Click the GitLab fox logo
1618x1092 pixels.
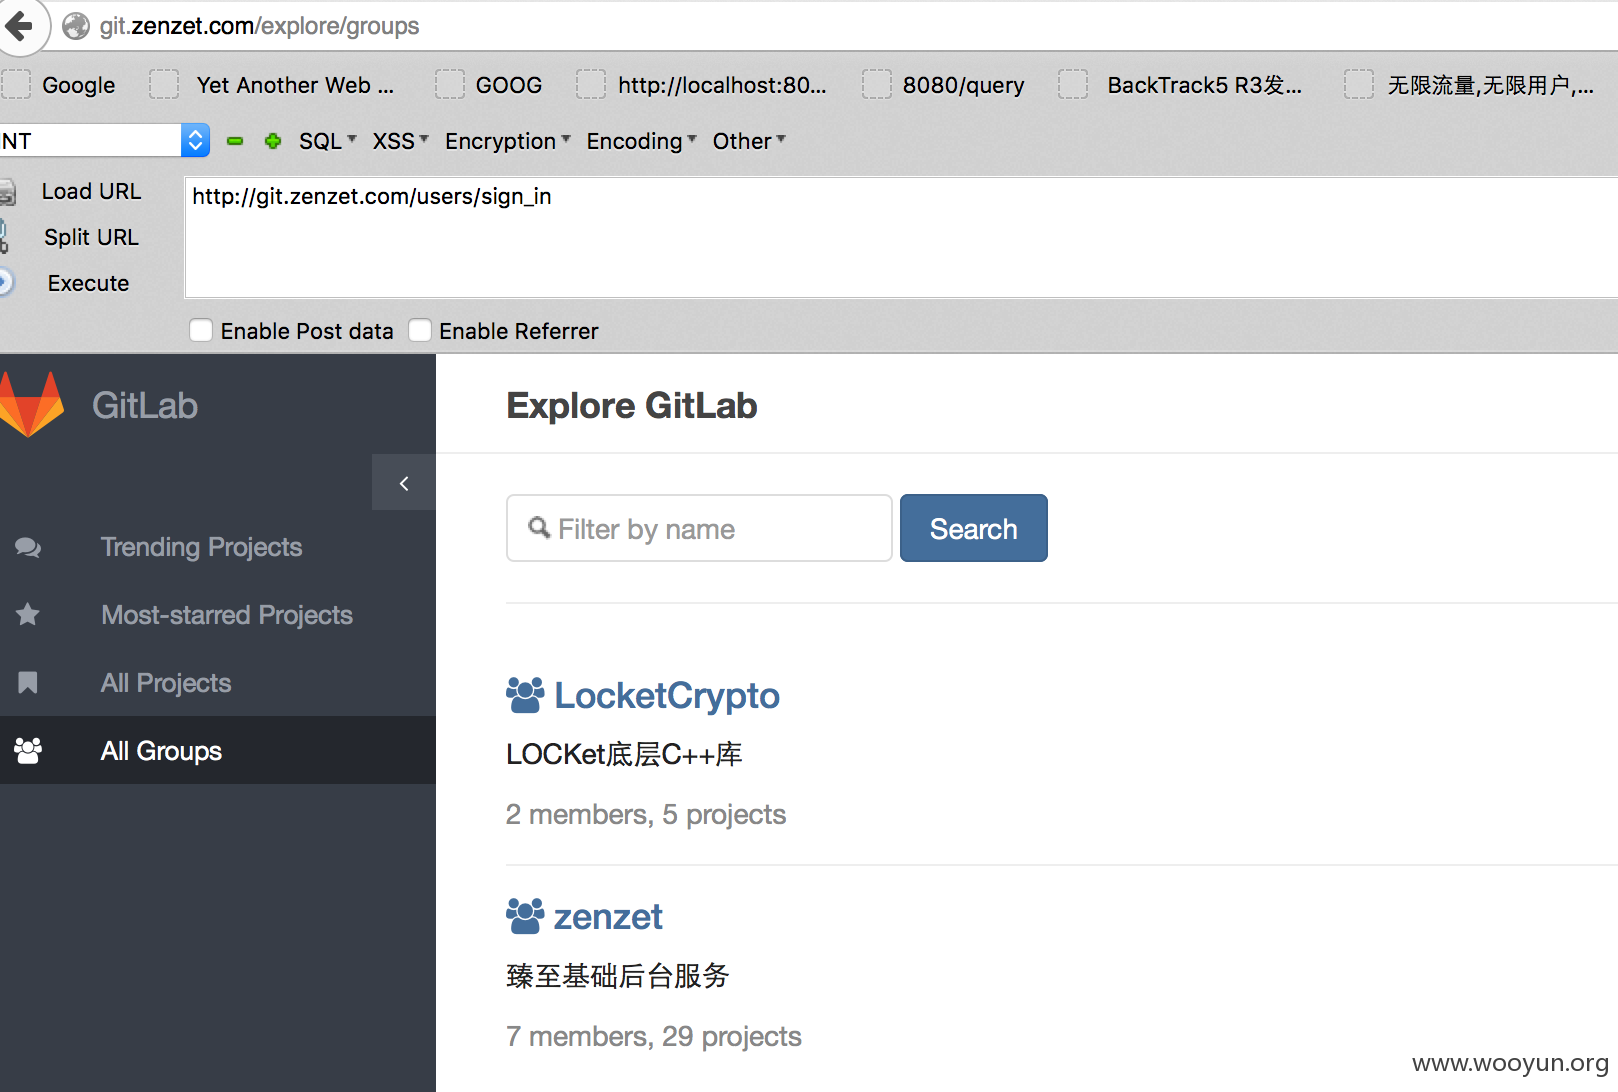click(31, 405)
